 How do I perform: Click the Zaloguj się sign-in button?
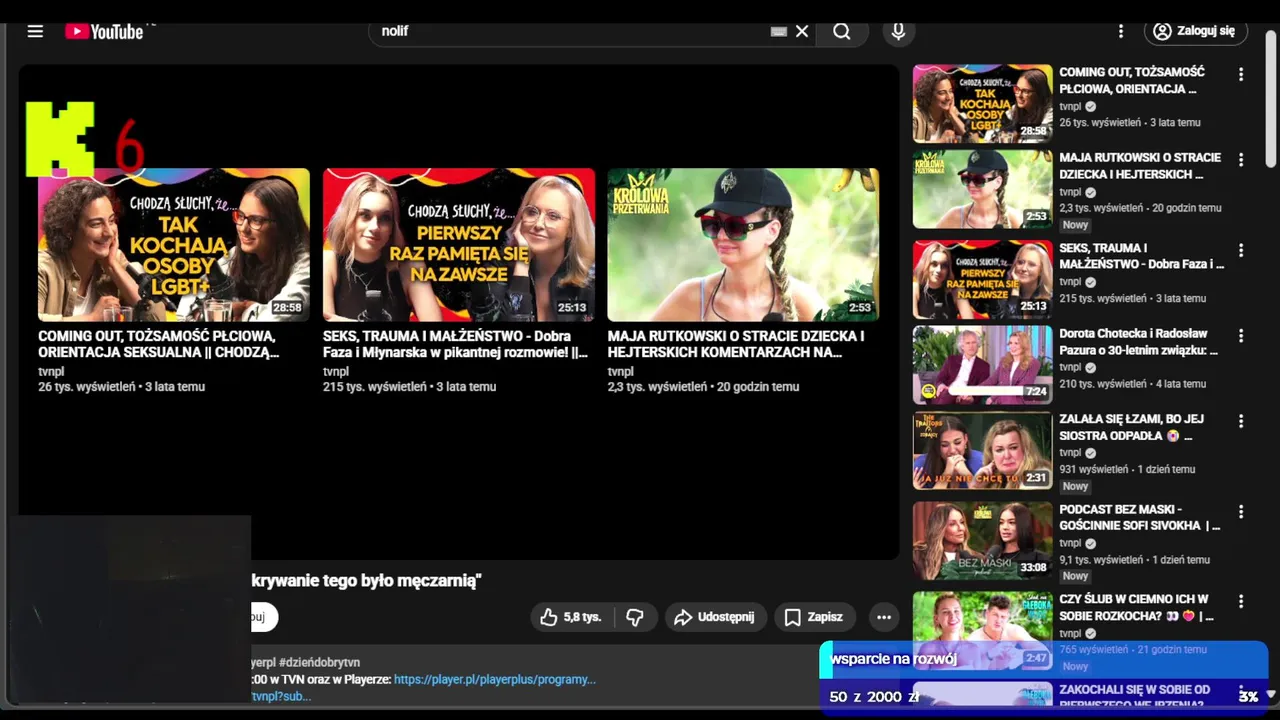point(1195,31)
